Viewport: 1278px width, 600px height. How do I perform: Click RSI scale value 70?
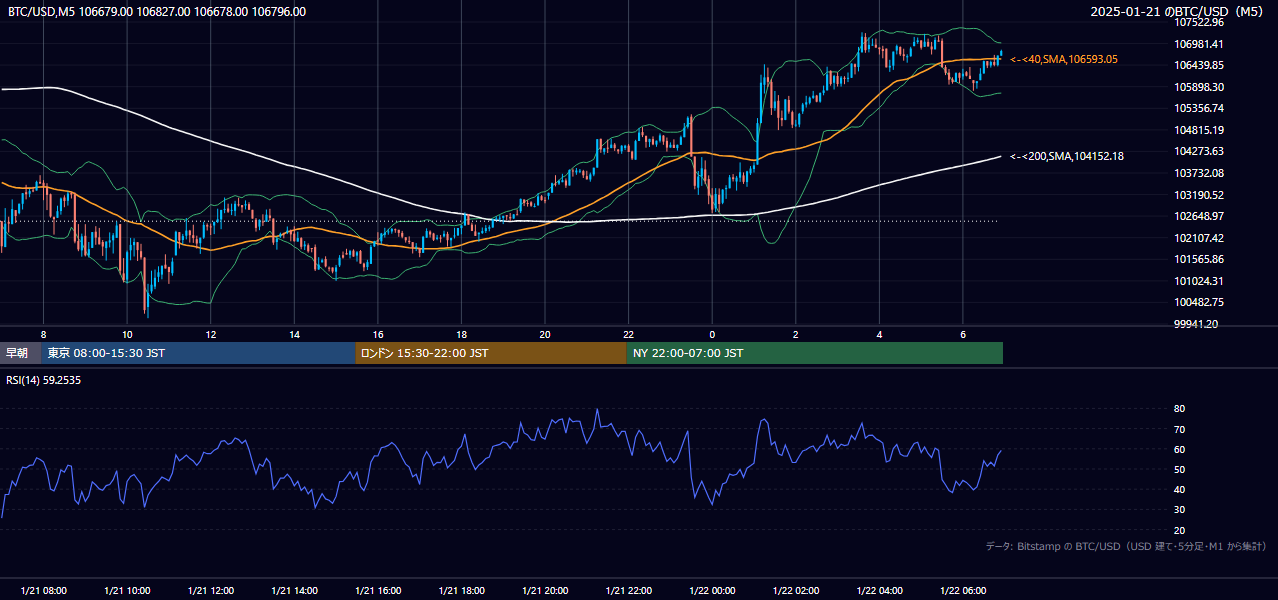(1179, 429)
